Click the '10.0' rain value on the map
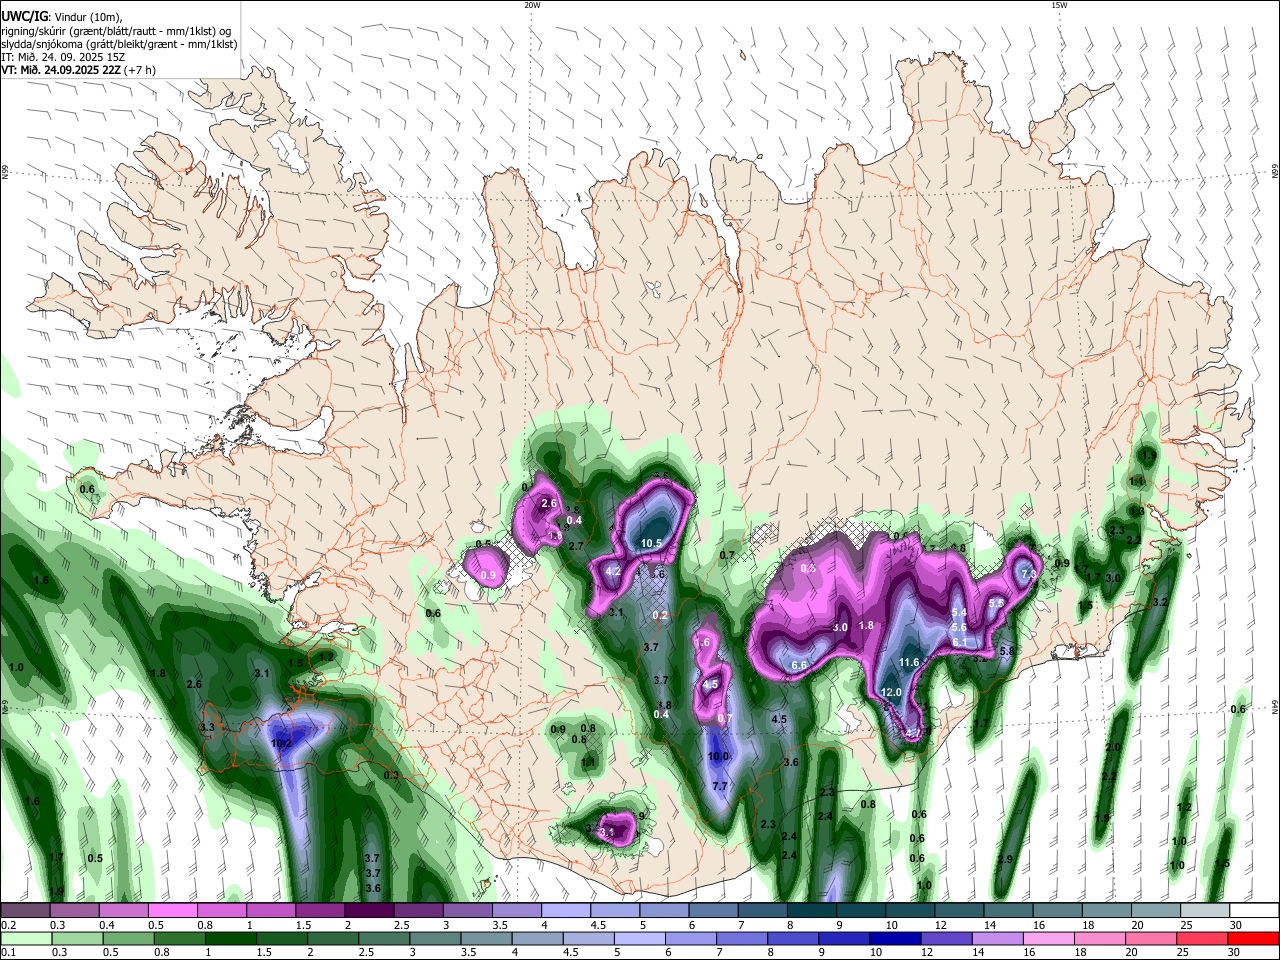This screenshot has height=960, width=1280. click(718, 757)
